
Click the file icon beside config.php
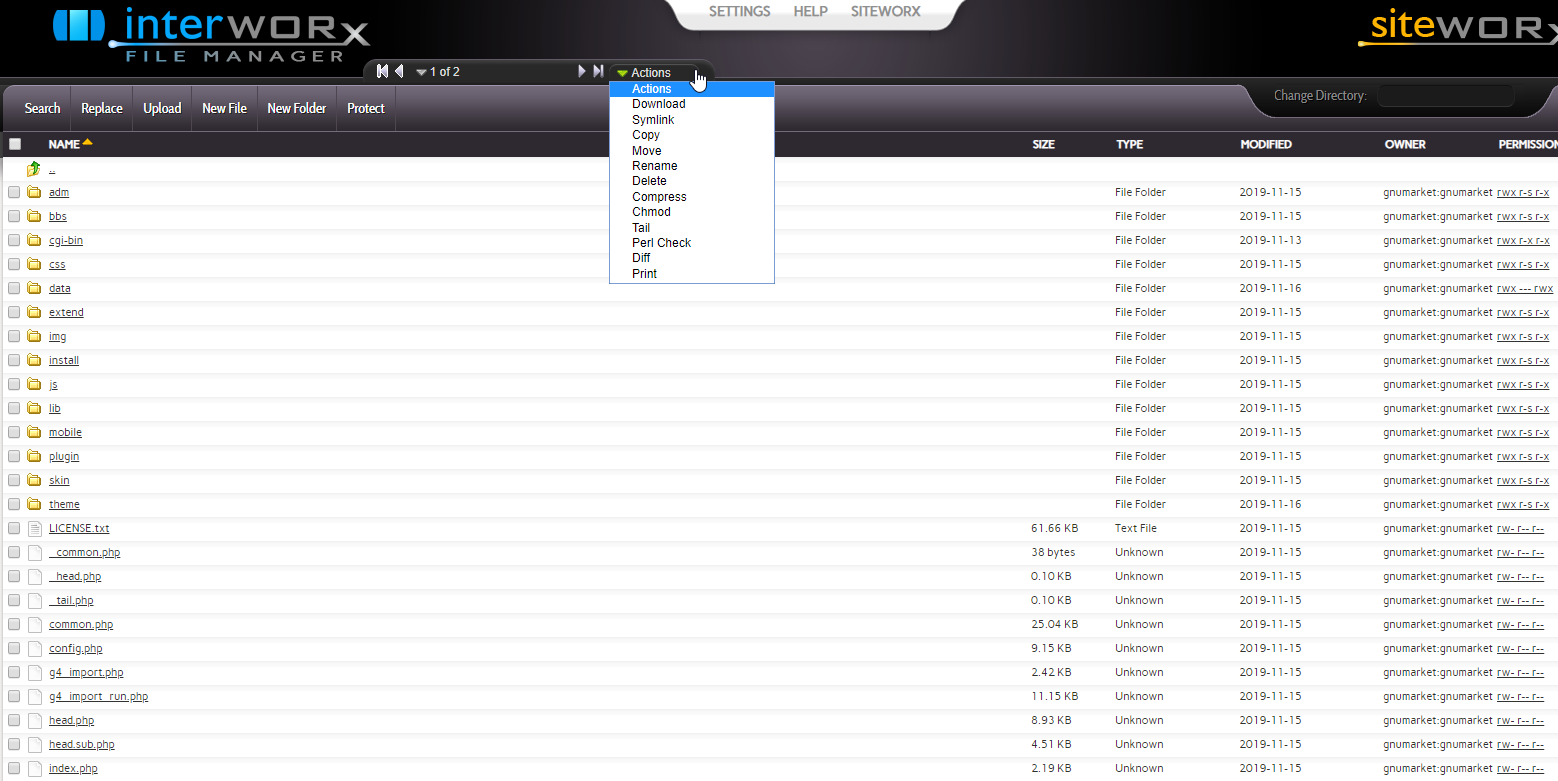click(x=34, y=648)
